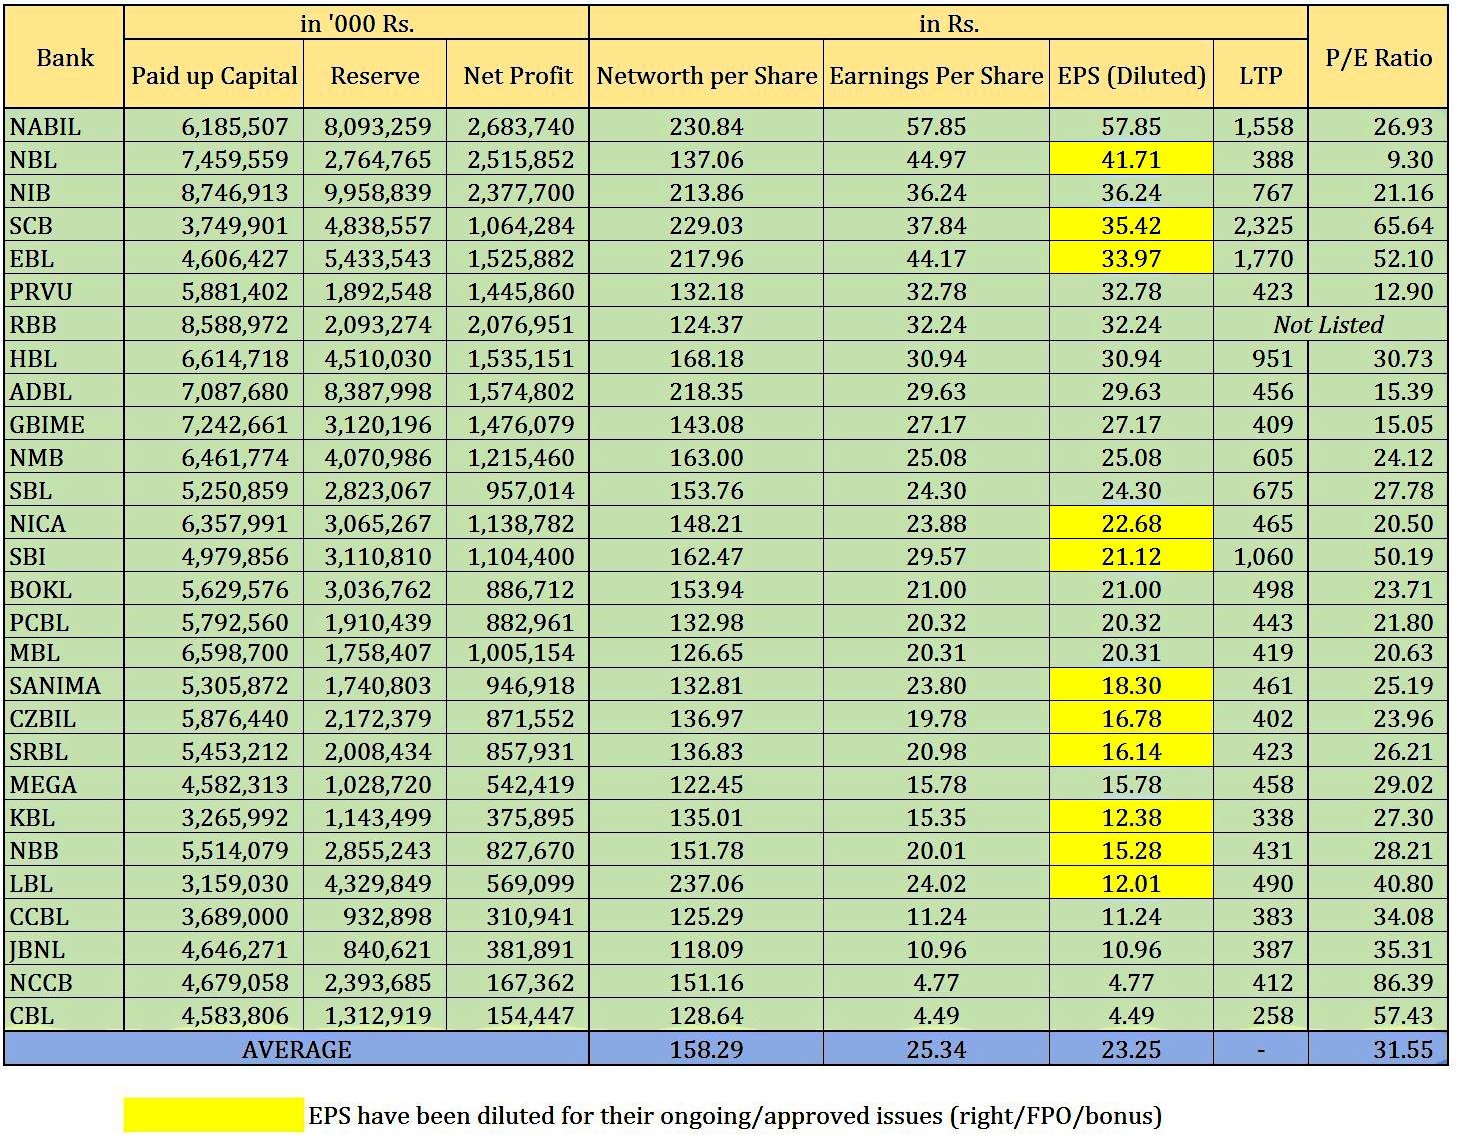This screenshot has width=1468, height=1140.
Task: Click CBL's LTP value 258
Action: coord(1260,1015)
